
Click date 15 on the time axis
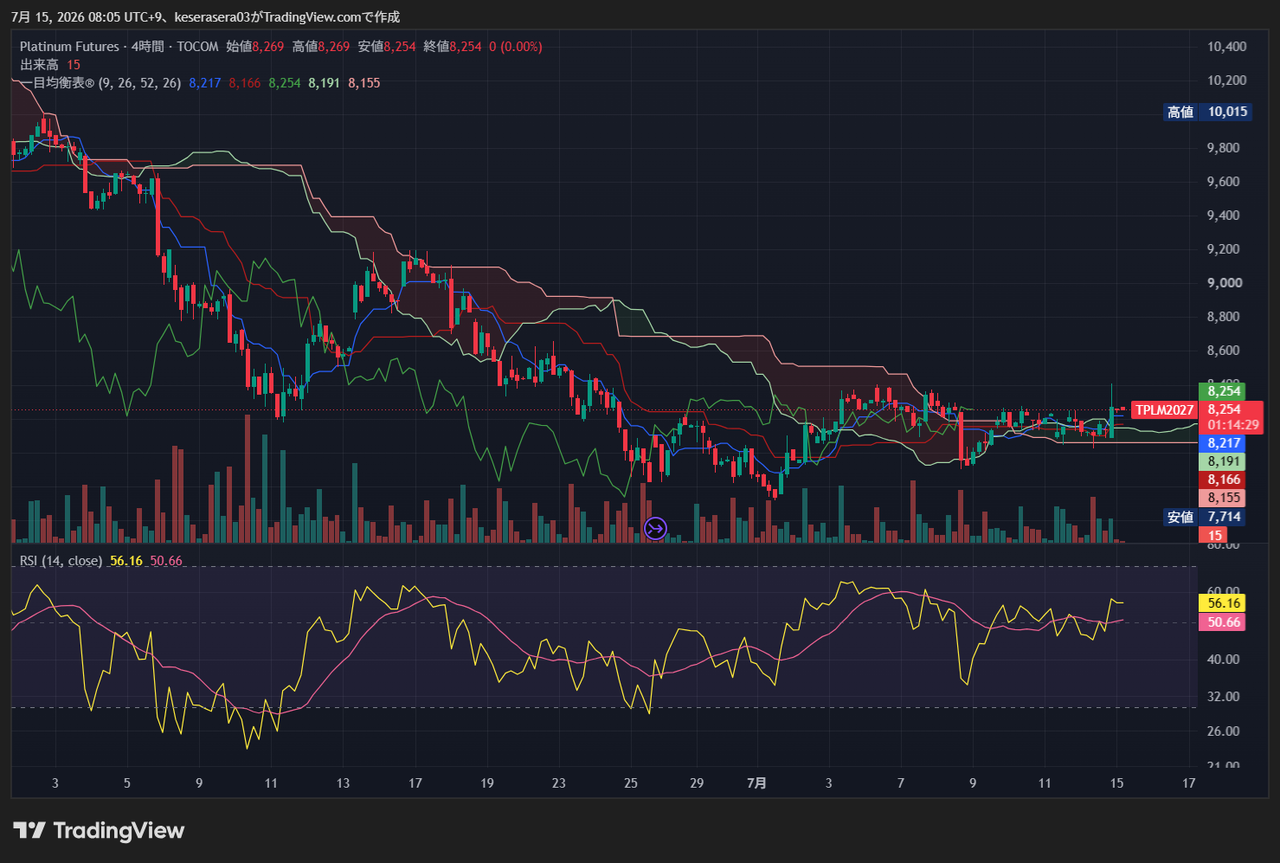click(x=1117, y=783)
